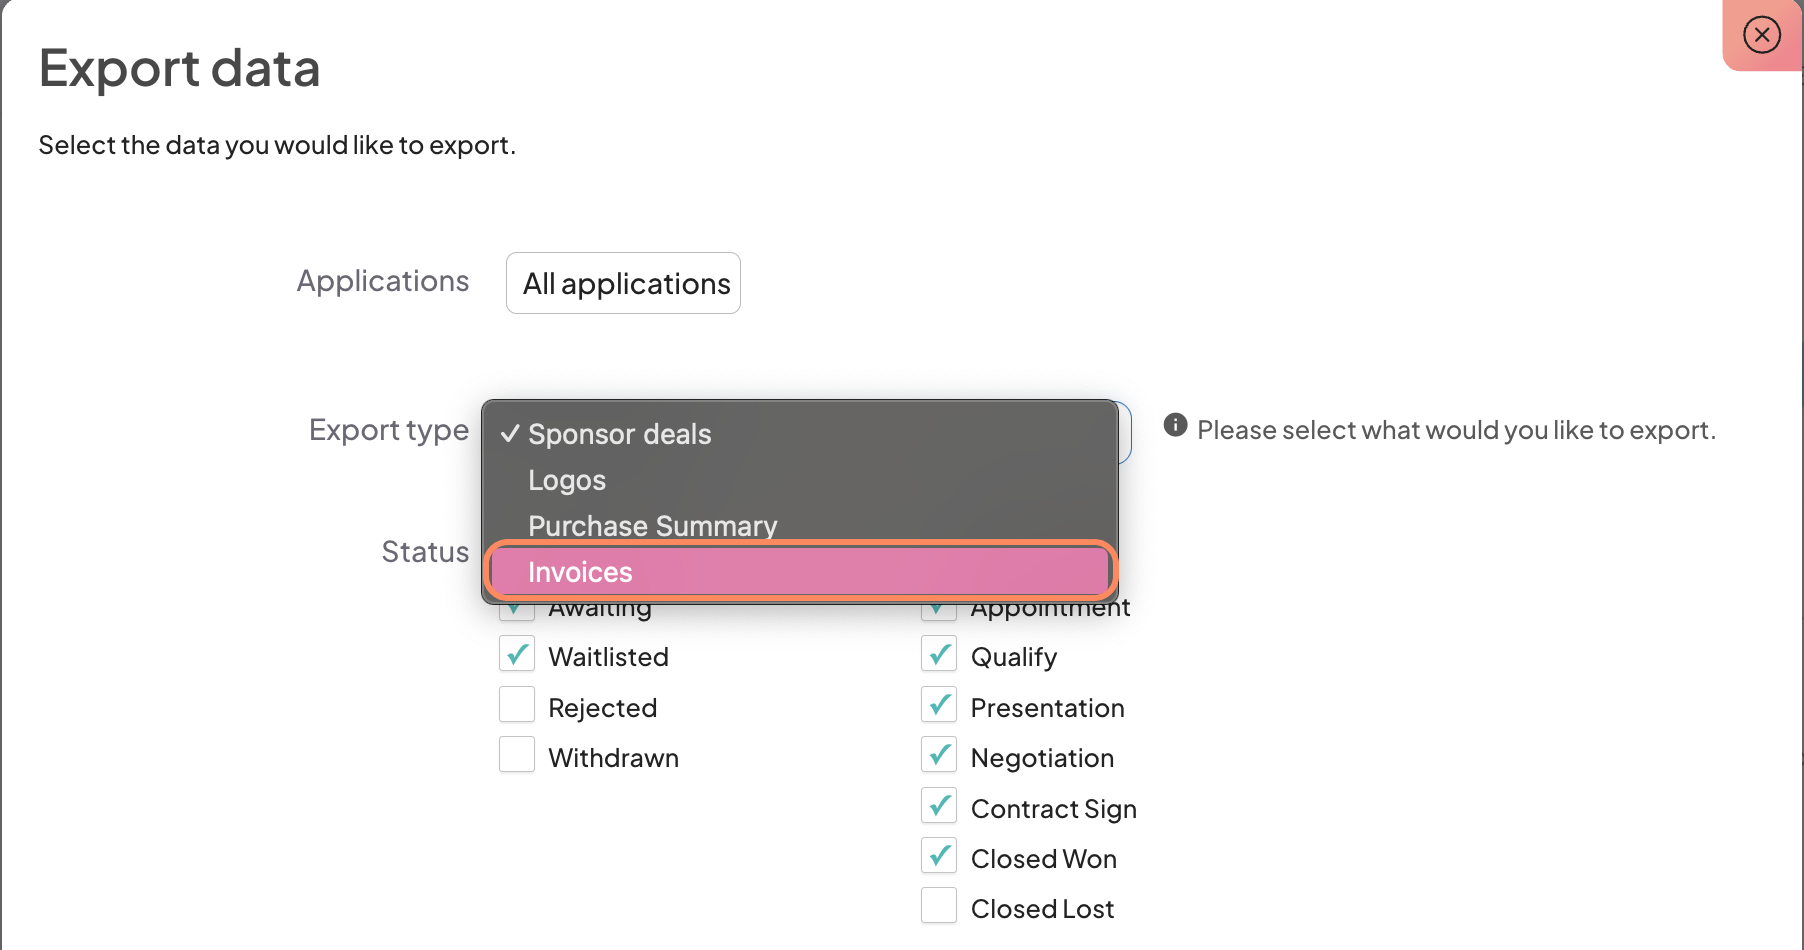Click the Export type field label
This screenshot has width=1804, height=950.
pos(388,430)
